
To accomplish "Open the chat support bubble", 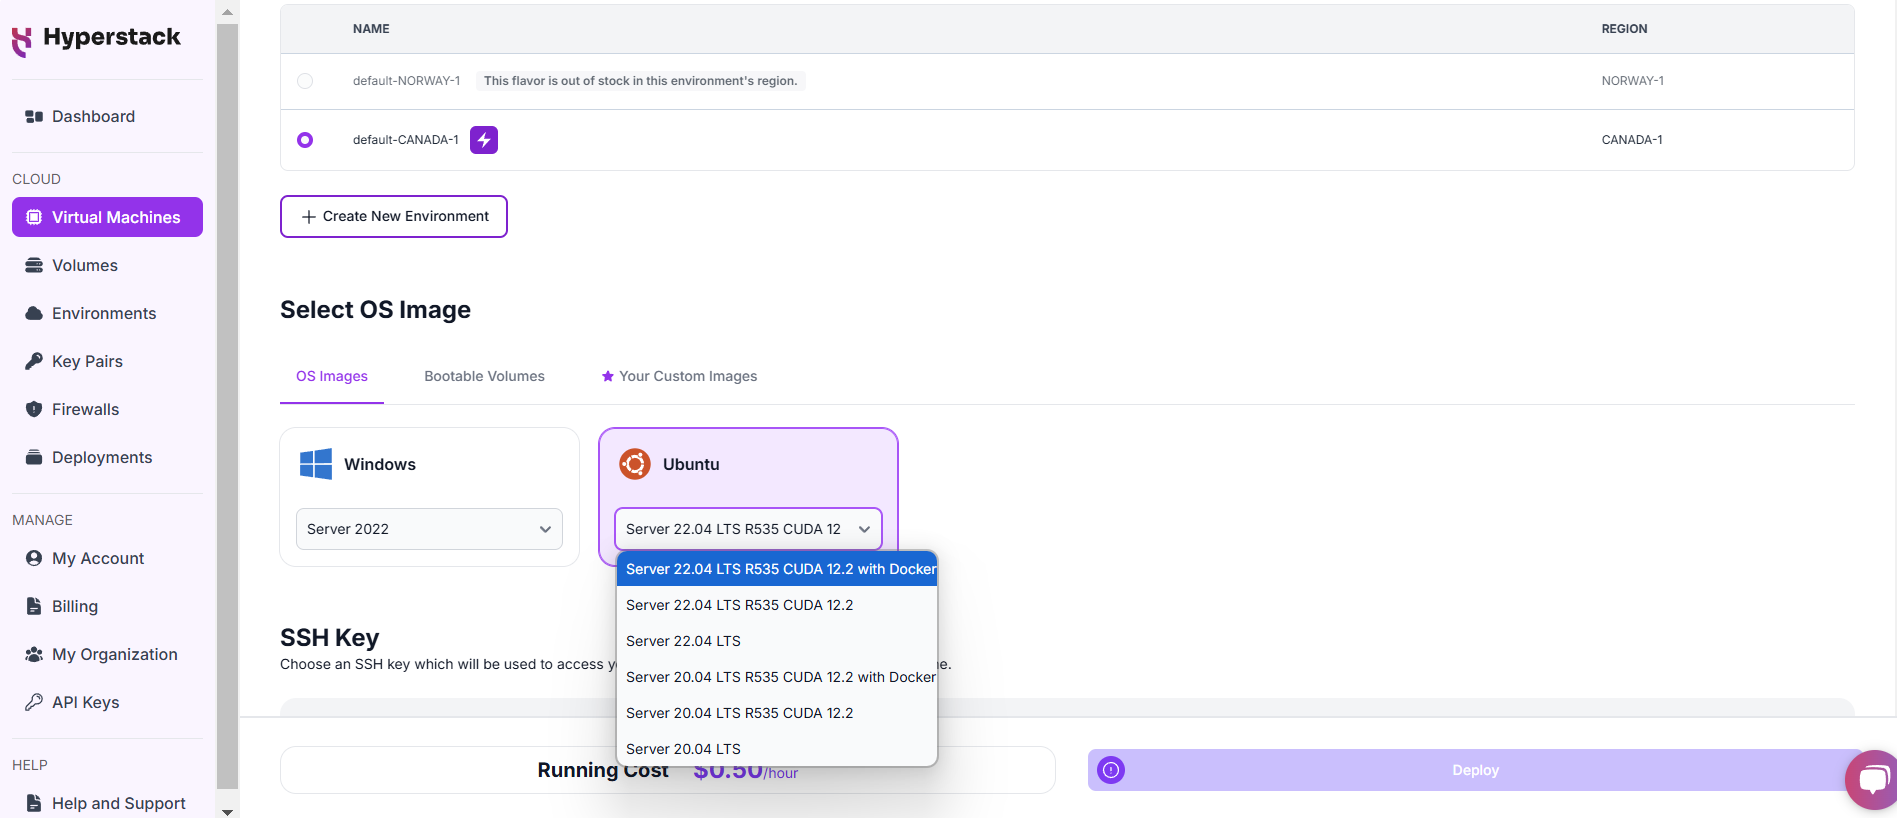I will [1872, 780].
